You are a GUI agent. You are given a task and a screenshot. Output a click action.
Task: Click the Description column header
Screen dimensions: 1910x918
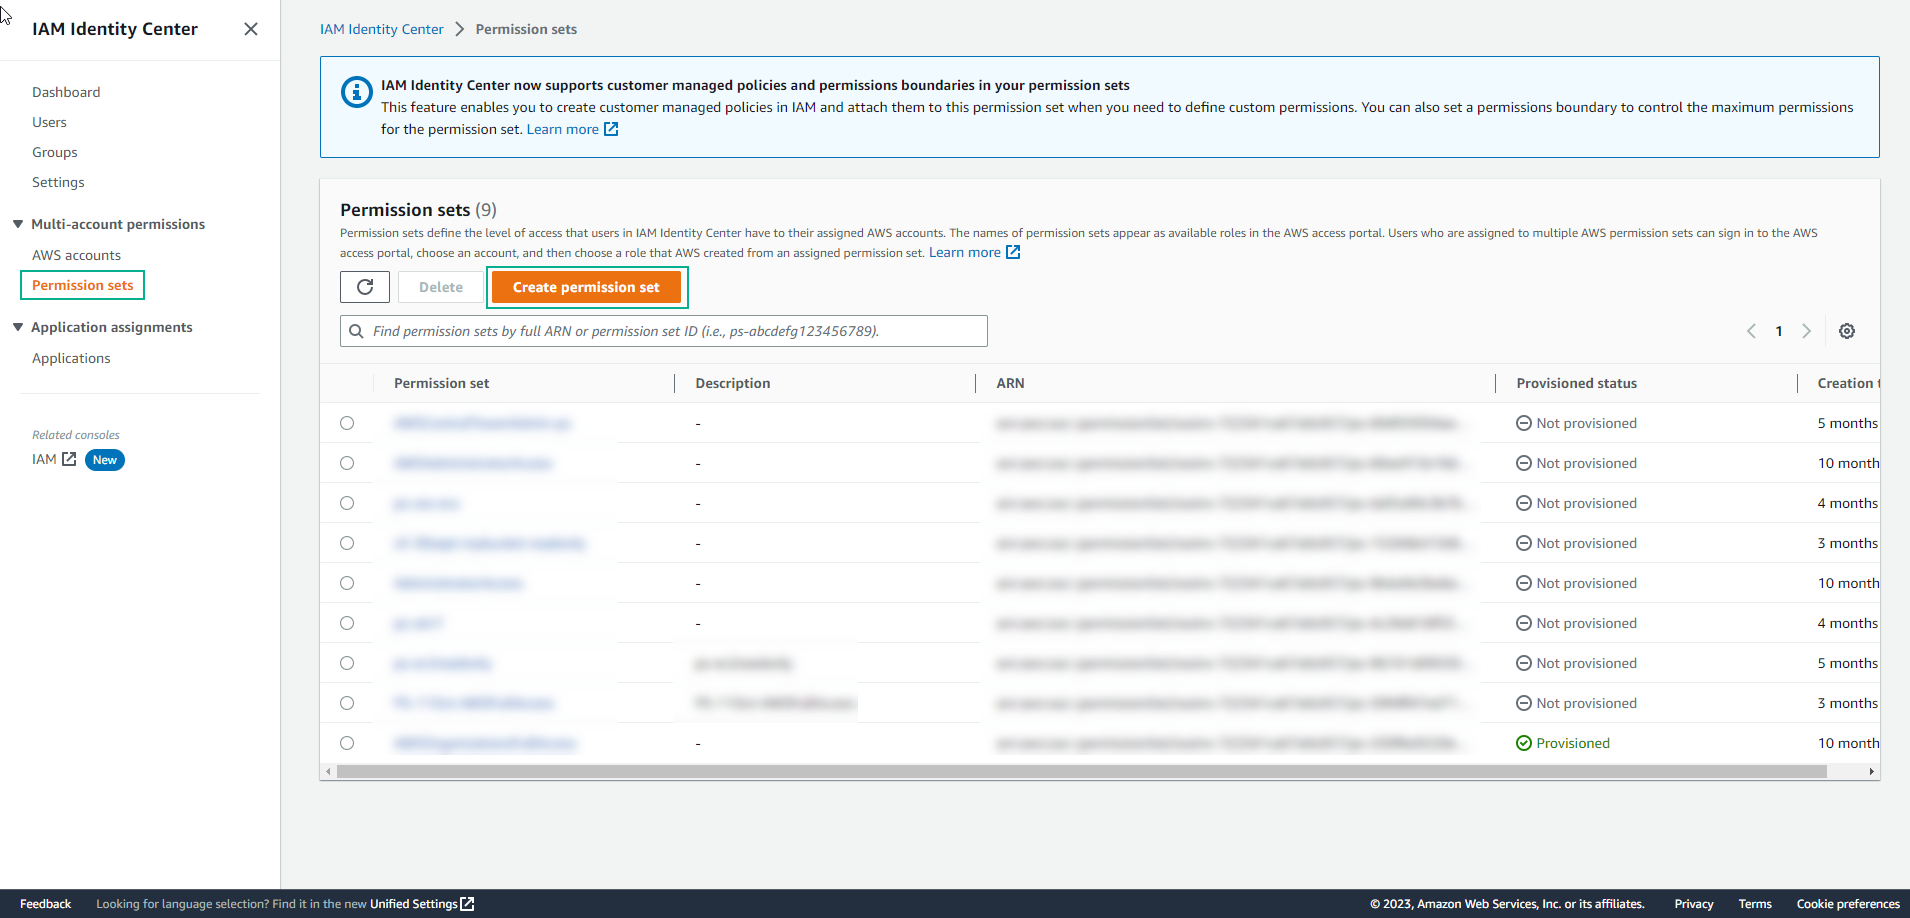pyautogui.click(x=733, y=383)
